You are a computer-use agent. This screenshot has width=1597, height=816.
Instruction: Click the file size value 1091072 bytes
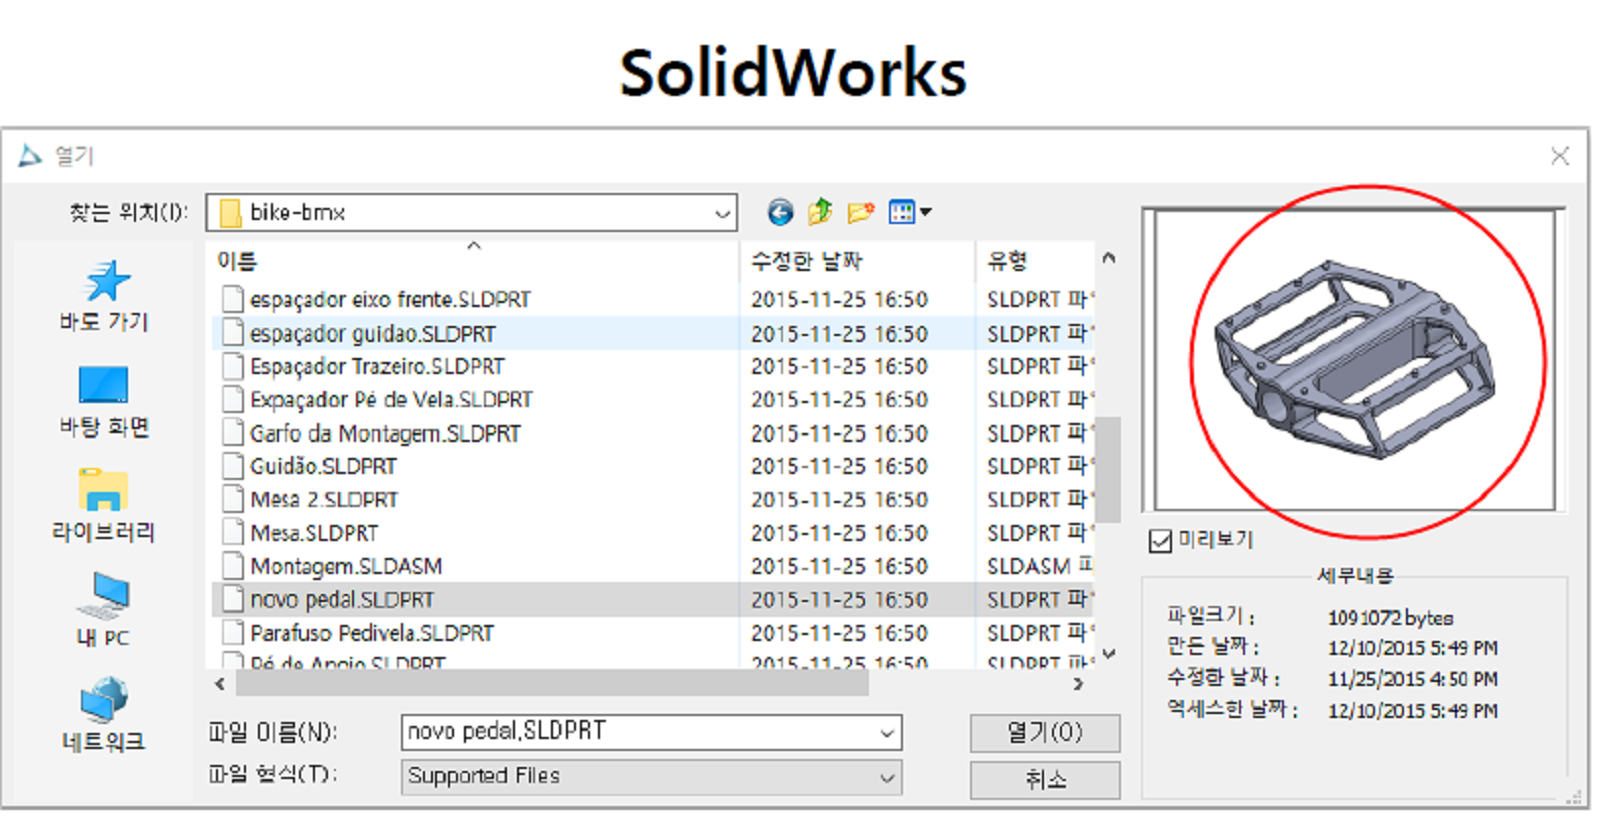click(1390, 618)
